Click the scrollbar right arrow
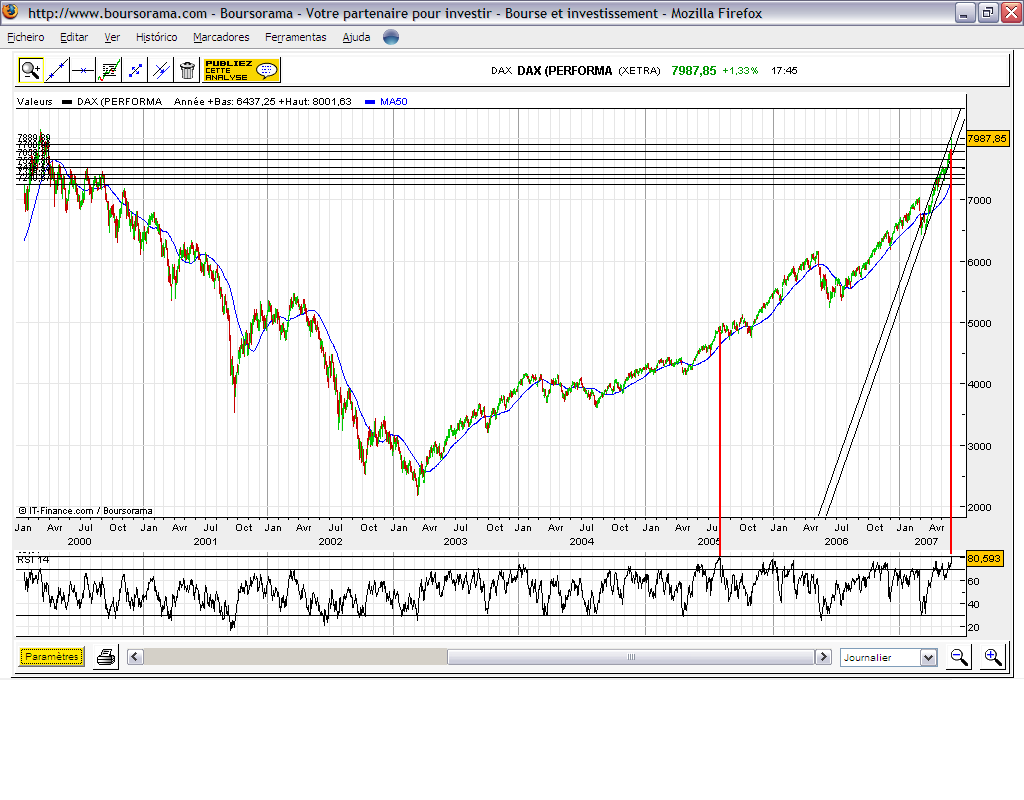Viewport: 1024px width, 800px height. coord(823,657)
